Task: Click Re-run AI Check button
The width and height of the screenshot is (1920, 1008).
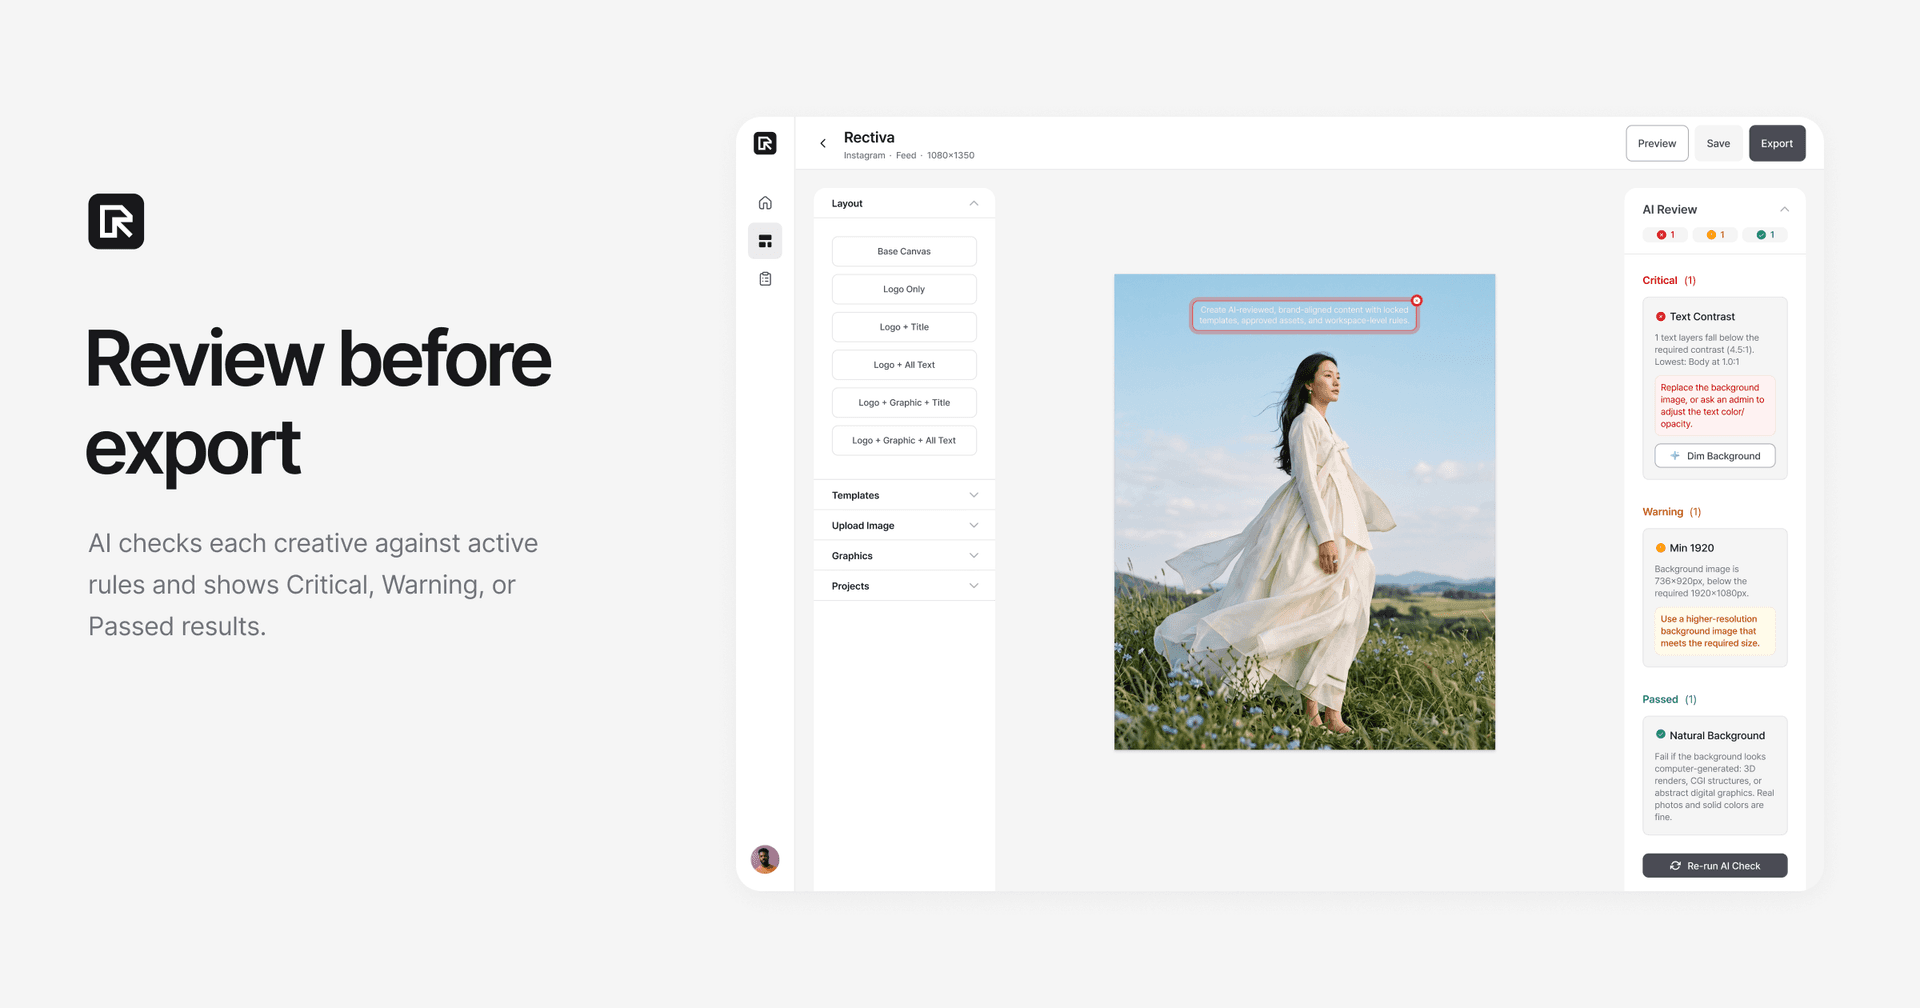Action: pyautogui.click(x=1715, y=866)
